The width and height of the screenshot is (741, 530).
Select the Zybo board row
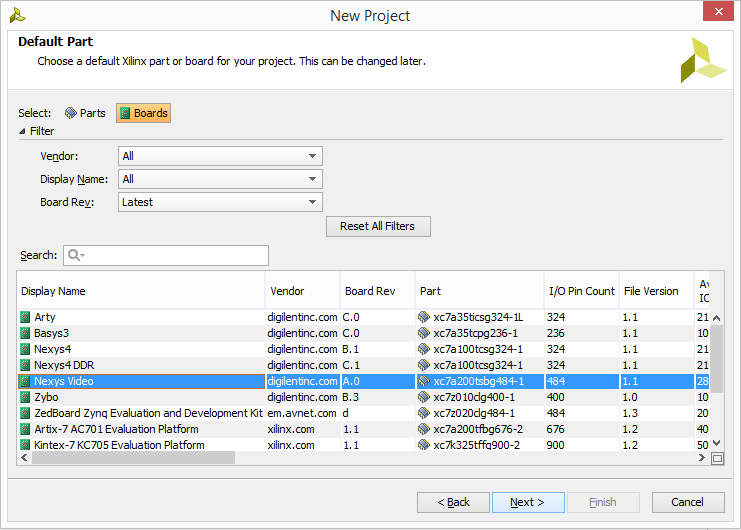coord(363,397)
